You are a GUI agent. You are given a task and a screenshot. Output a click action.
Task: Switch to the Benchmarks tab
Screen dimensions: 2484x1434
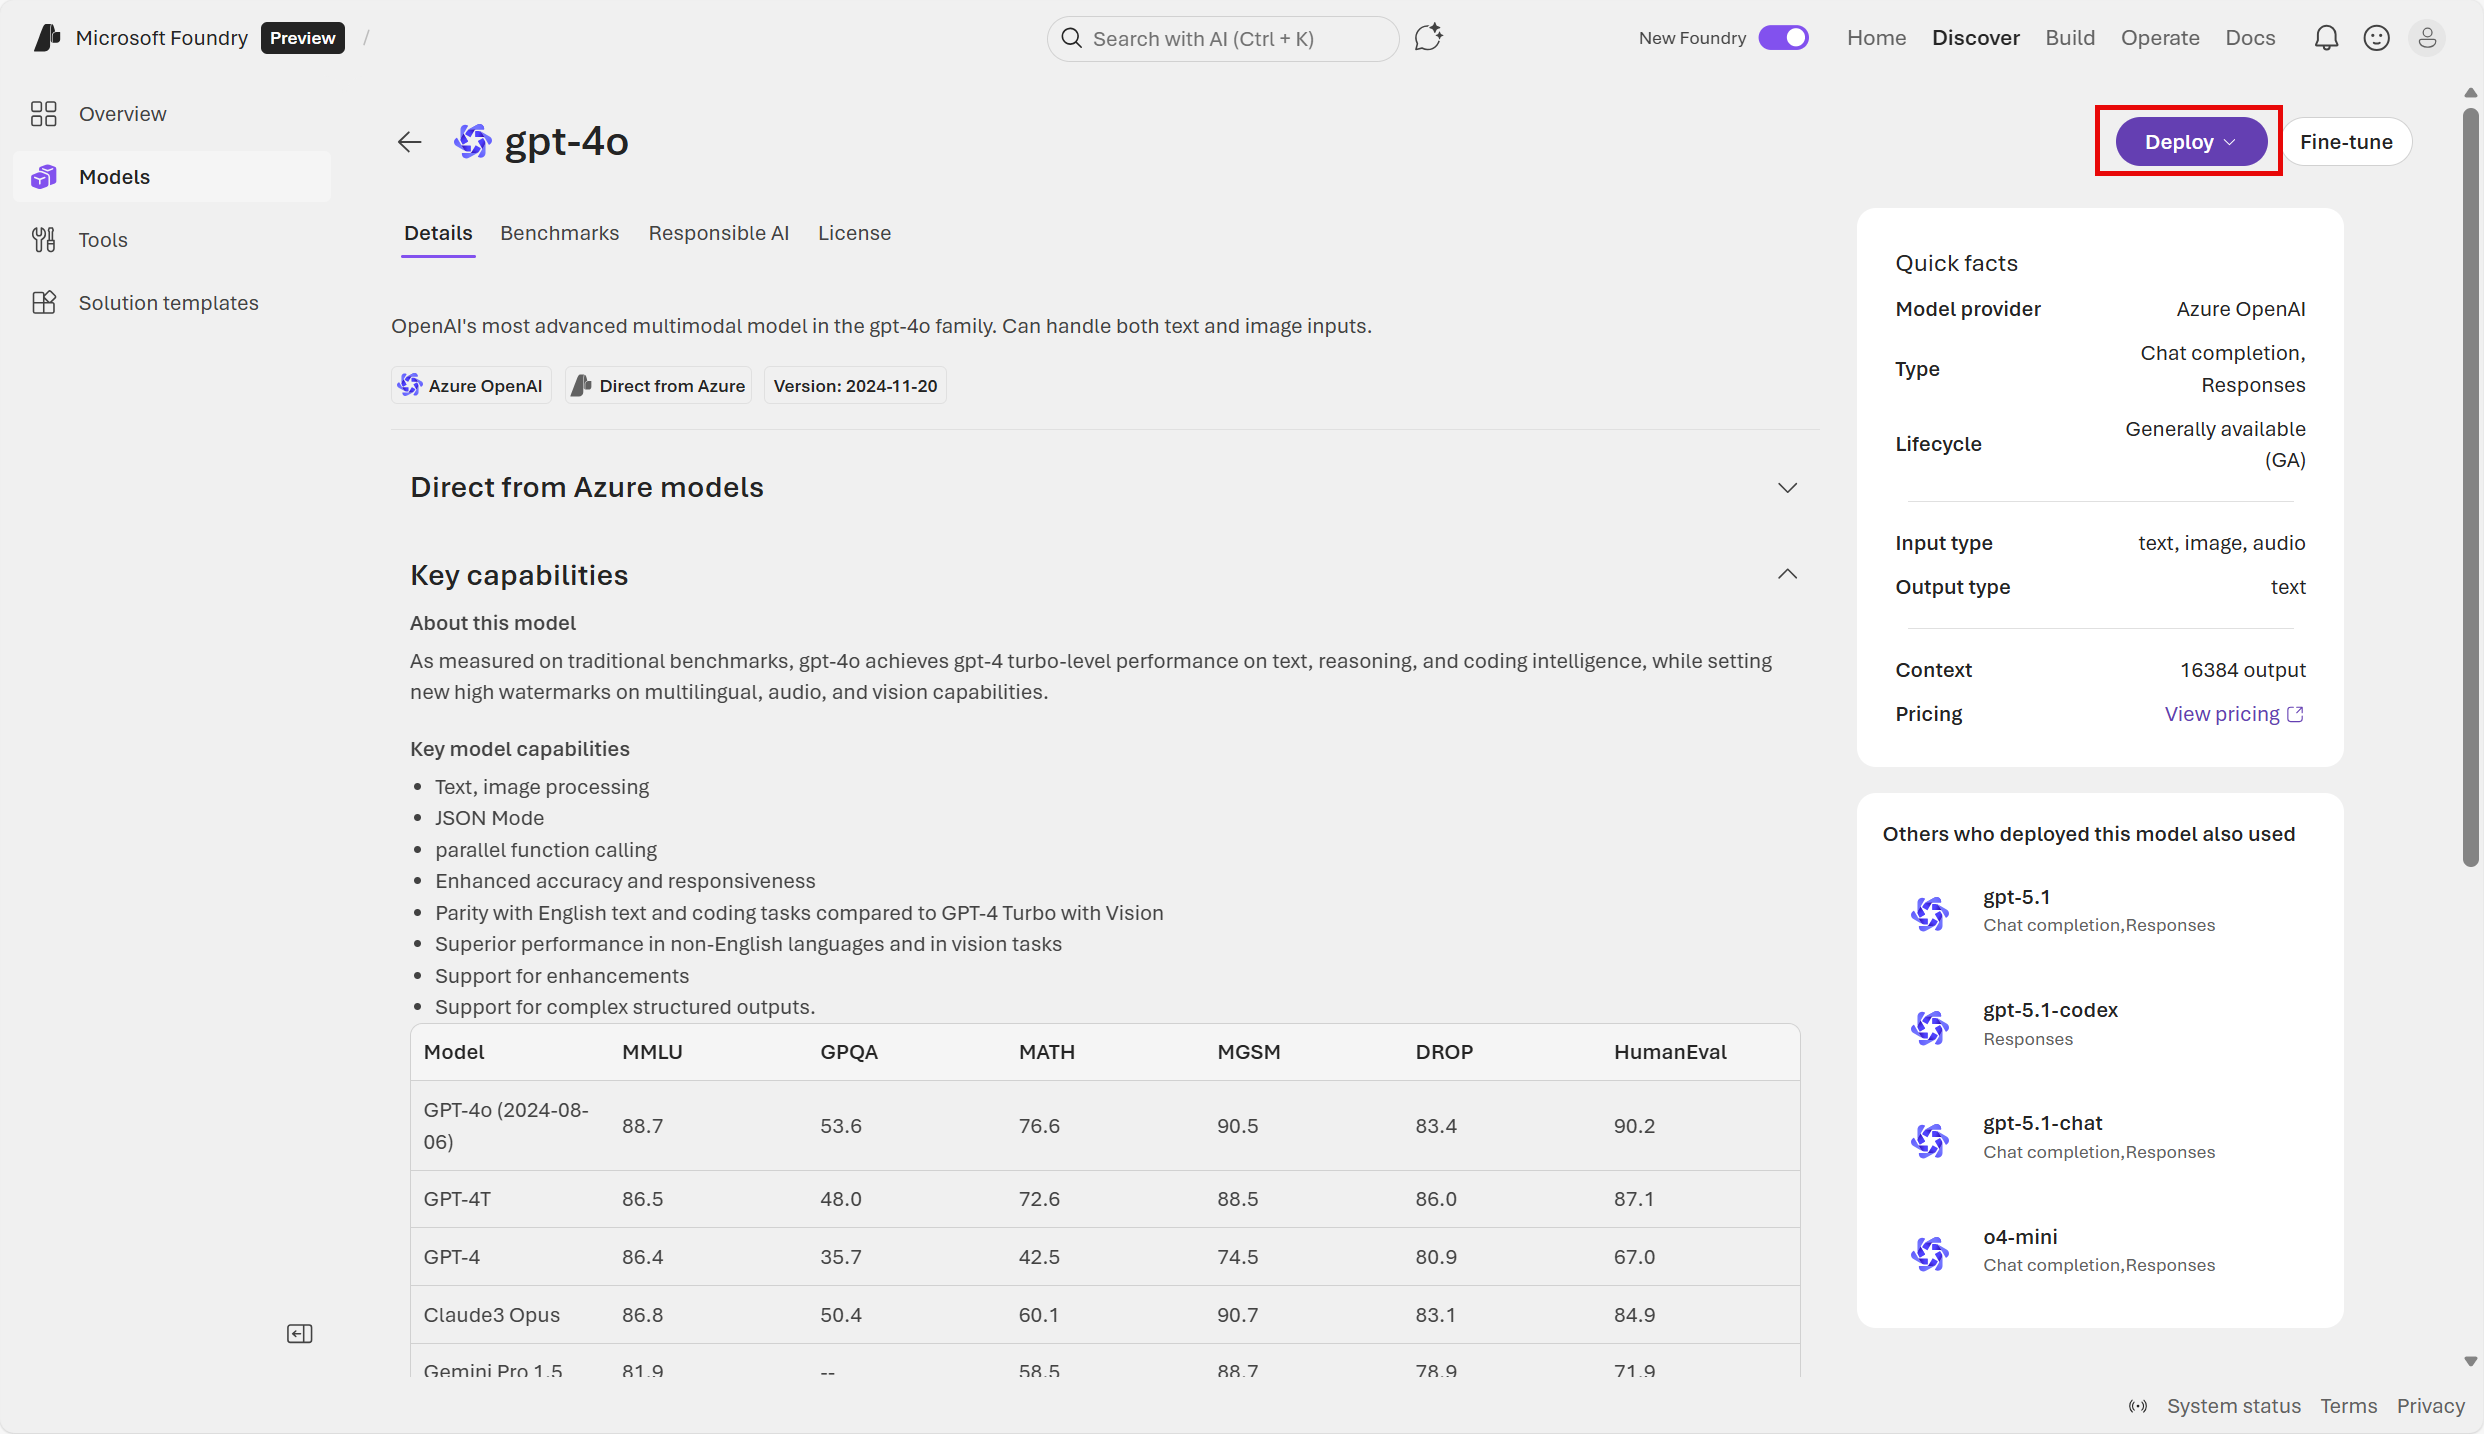coord(560,233)
